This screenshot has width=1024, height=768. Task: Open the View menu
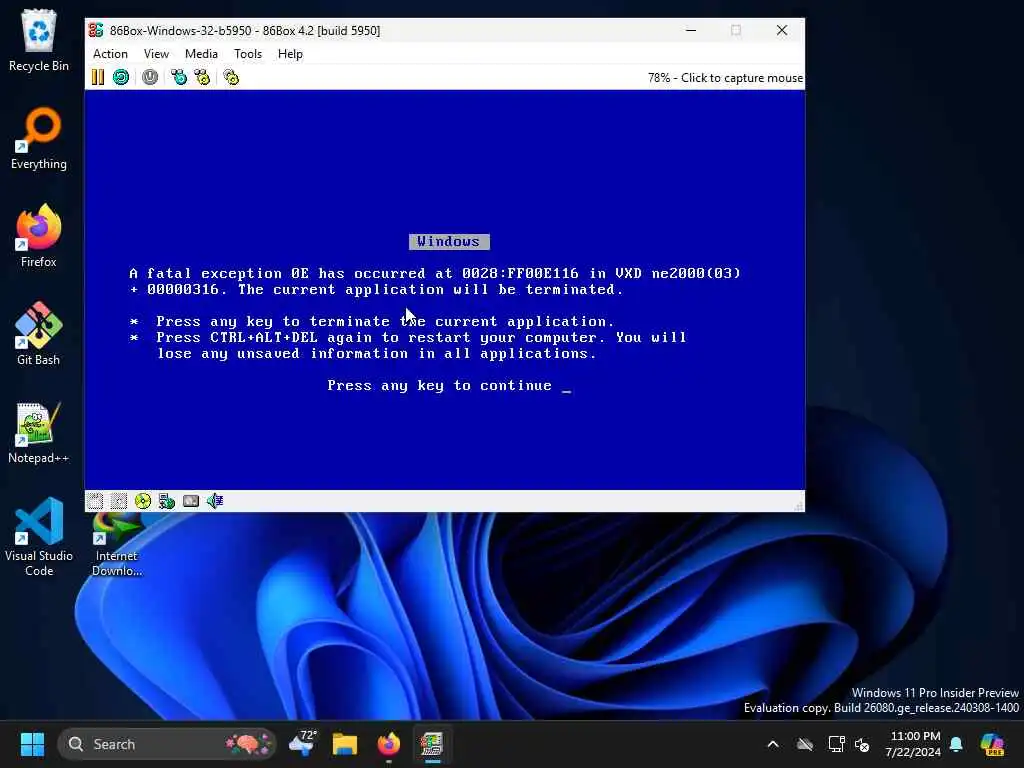(x=156, y=54)
